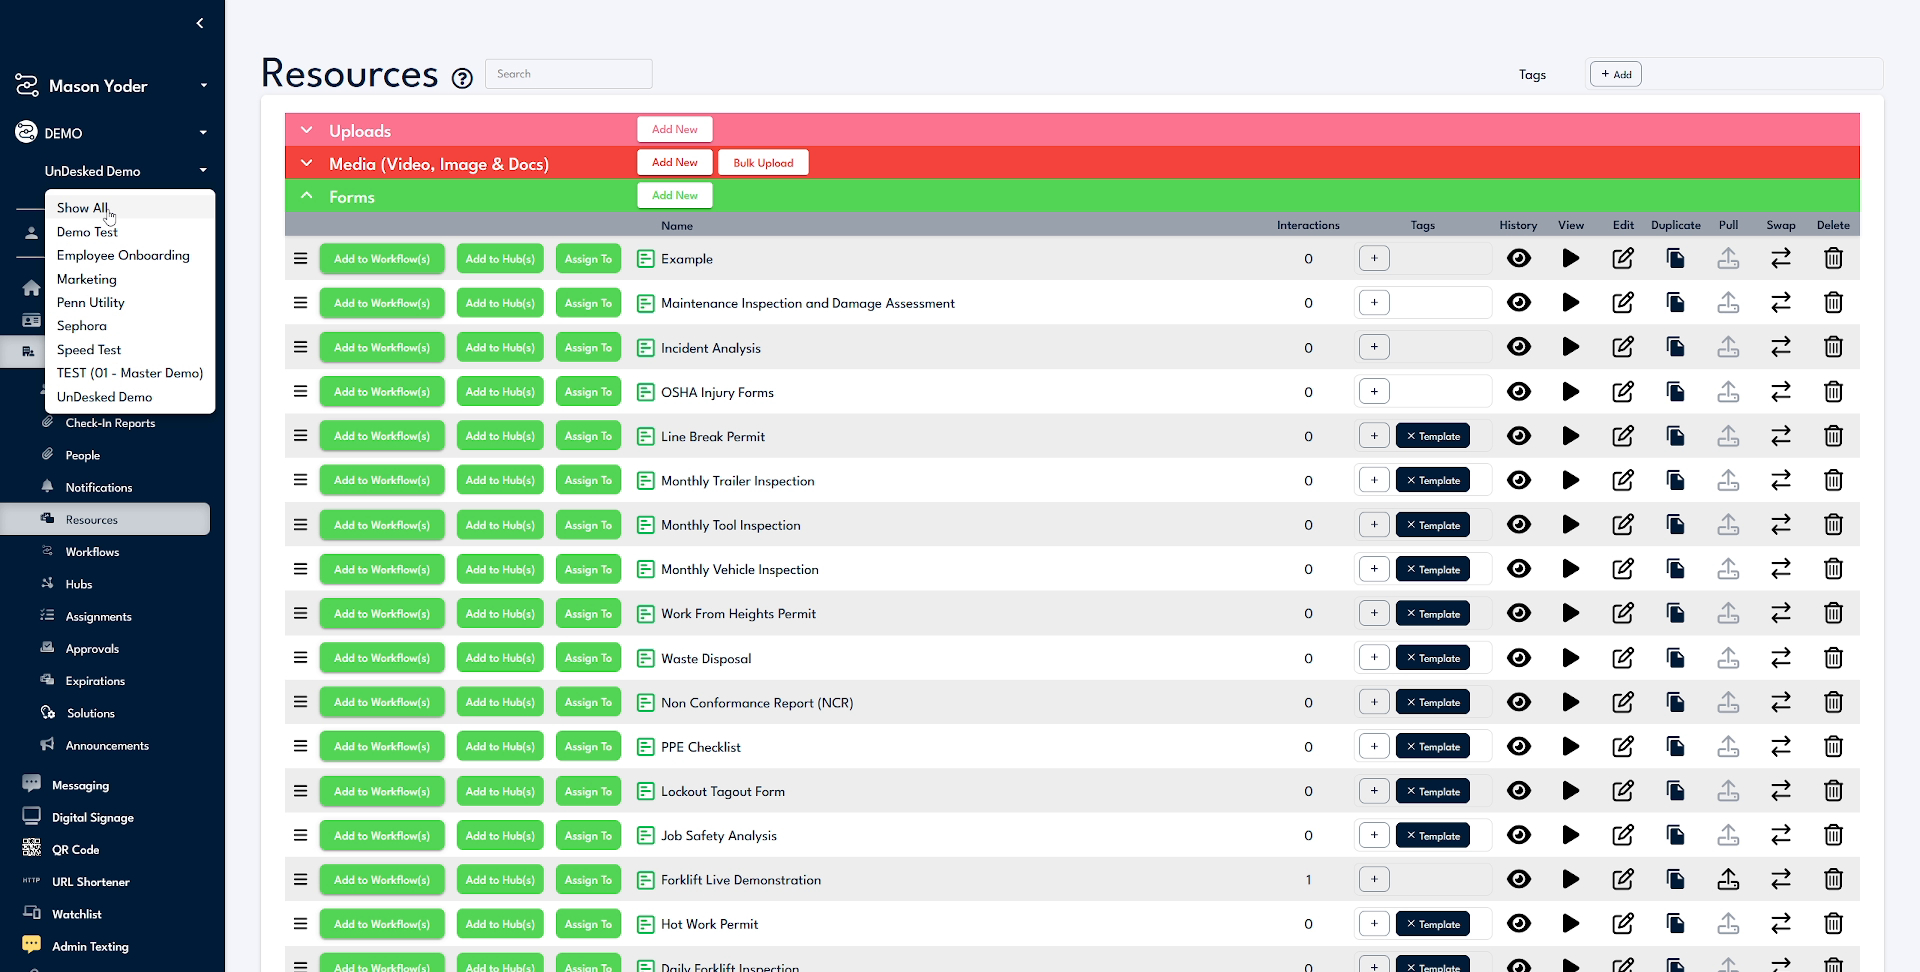Viewport: 1920px width, 972px height.
Task: Collapse the Uploads section
Action: pyautogui.click(x=306, y=130)
